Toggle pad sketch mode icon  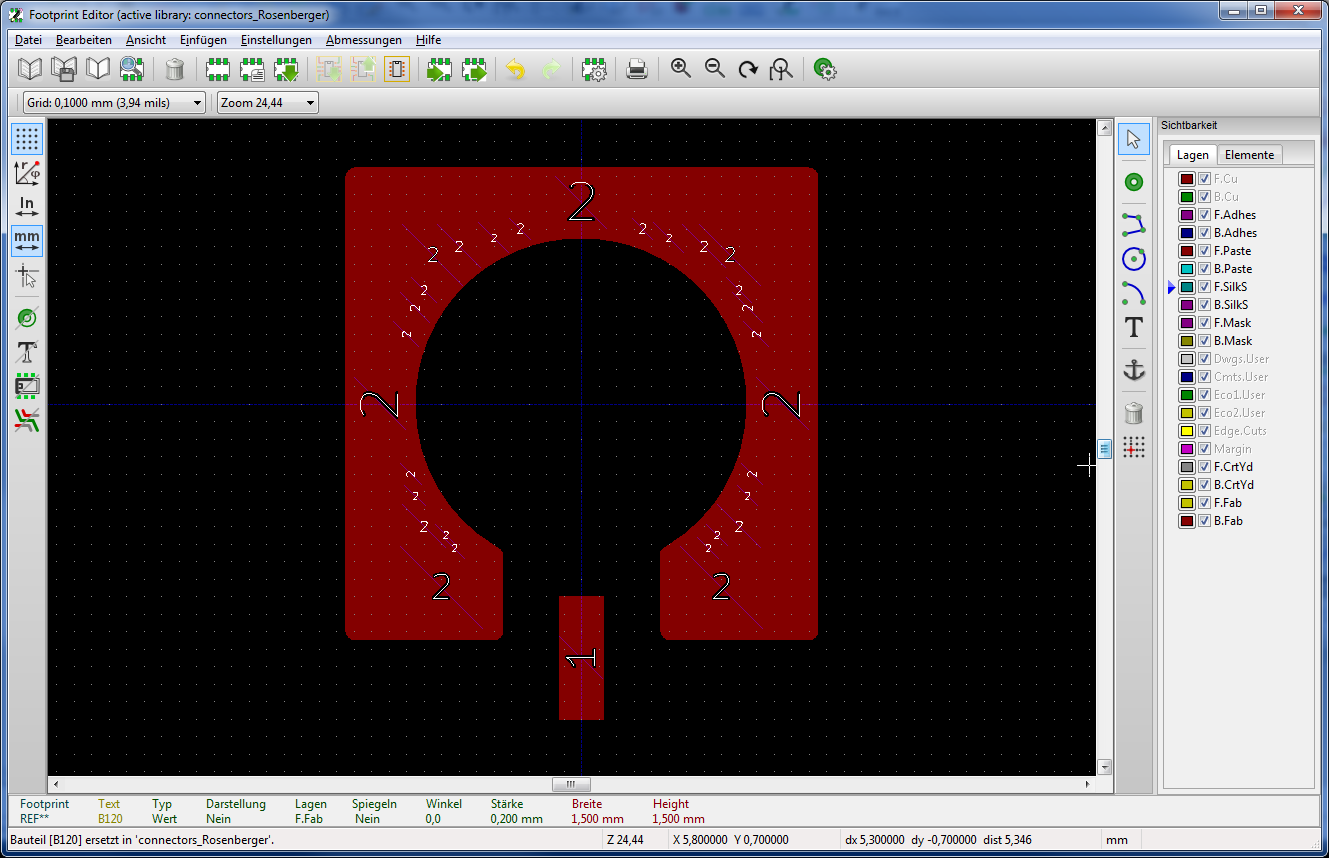point(28,318)
